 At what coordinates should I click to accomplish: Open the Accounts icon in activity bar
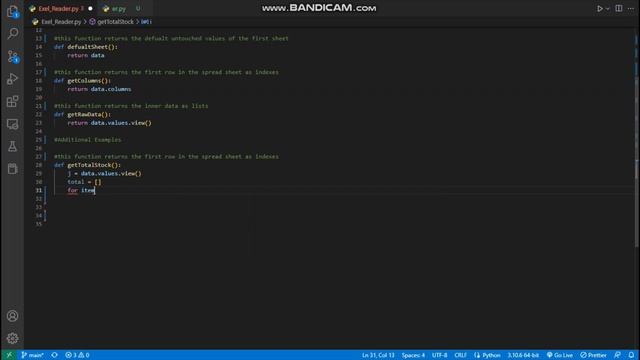12,316
